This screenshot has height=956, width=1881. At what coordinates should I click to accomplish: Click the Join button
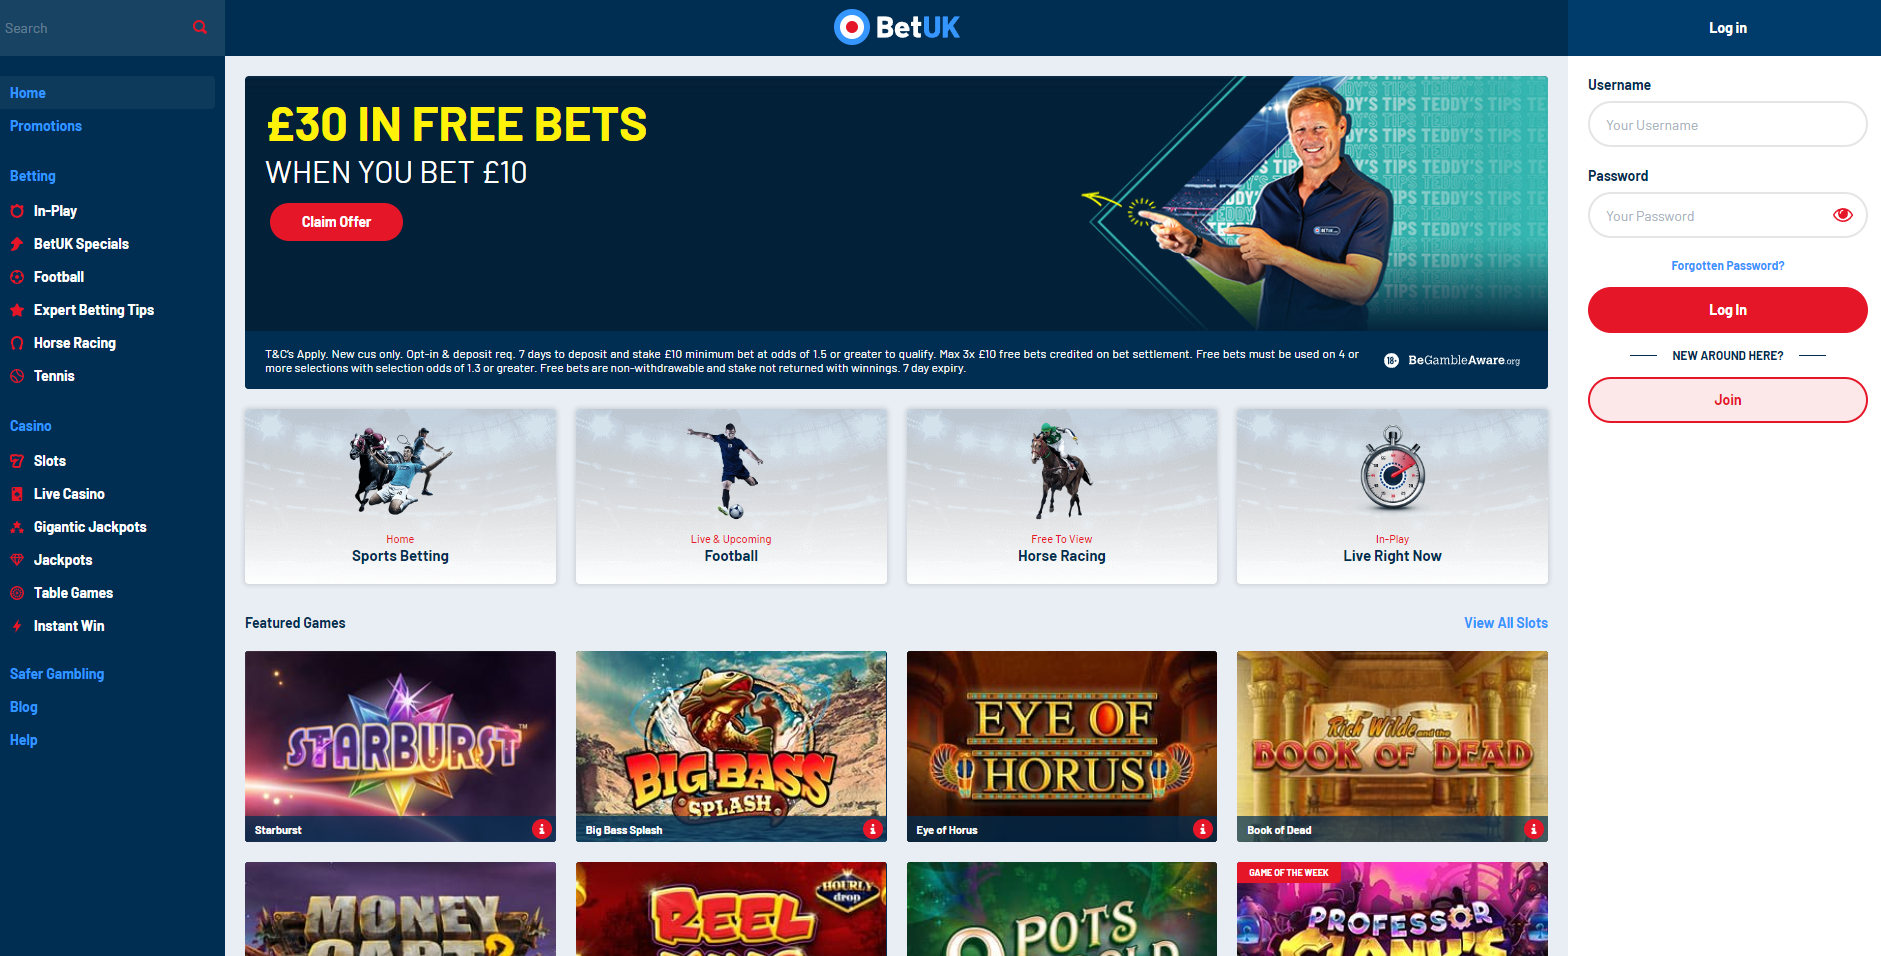tap(1727, 400)
